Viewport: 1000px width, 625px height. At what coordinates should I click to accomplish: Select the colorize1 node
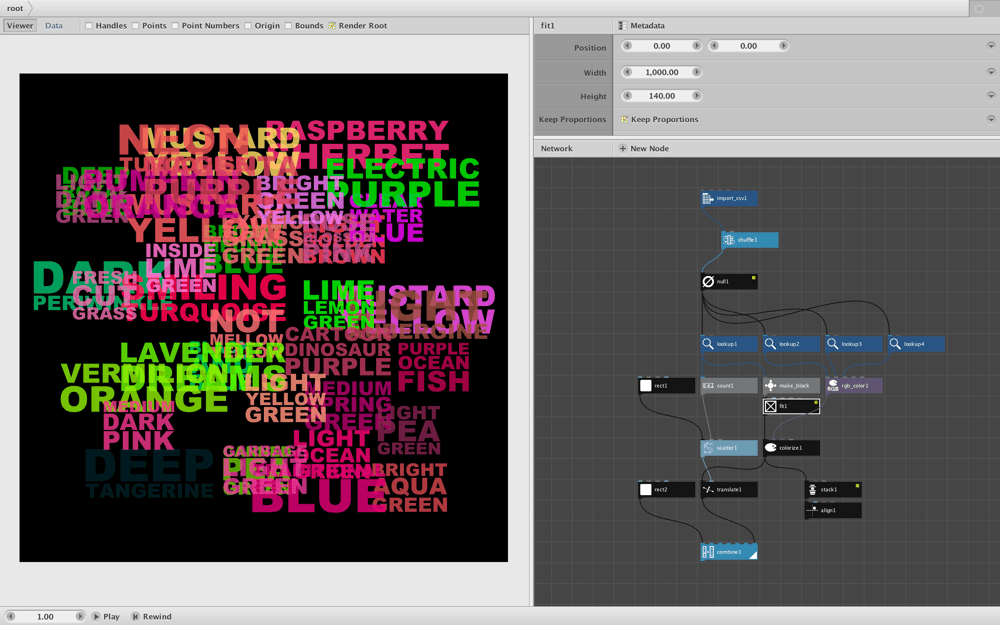coord(791,448)
